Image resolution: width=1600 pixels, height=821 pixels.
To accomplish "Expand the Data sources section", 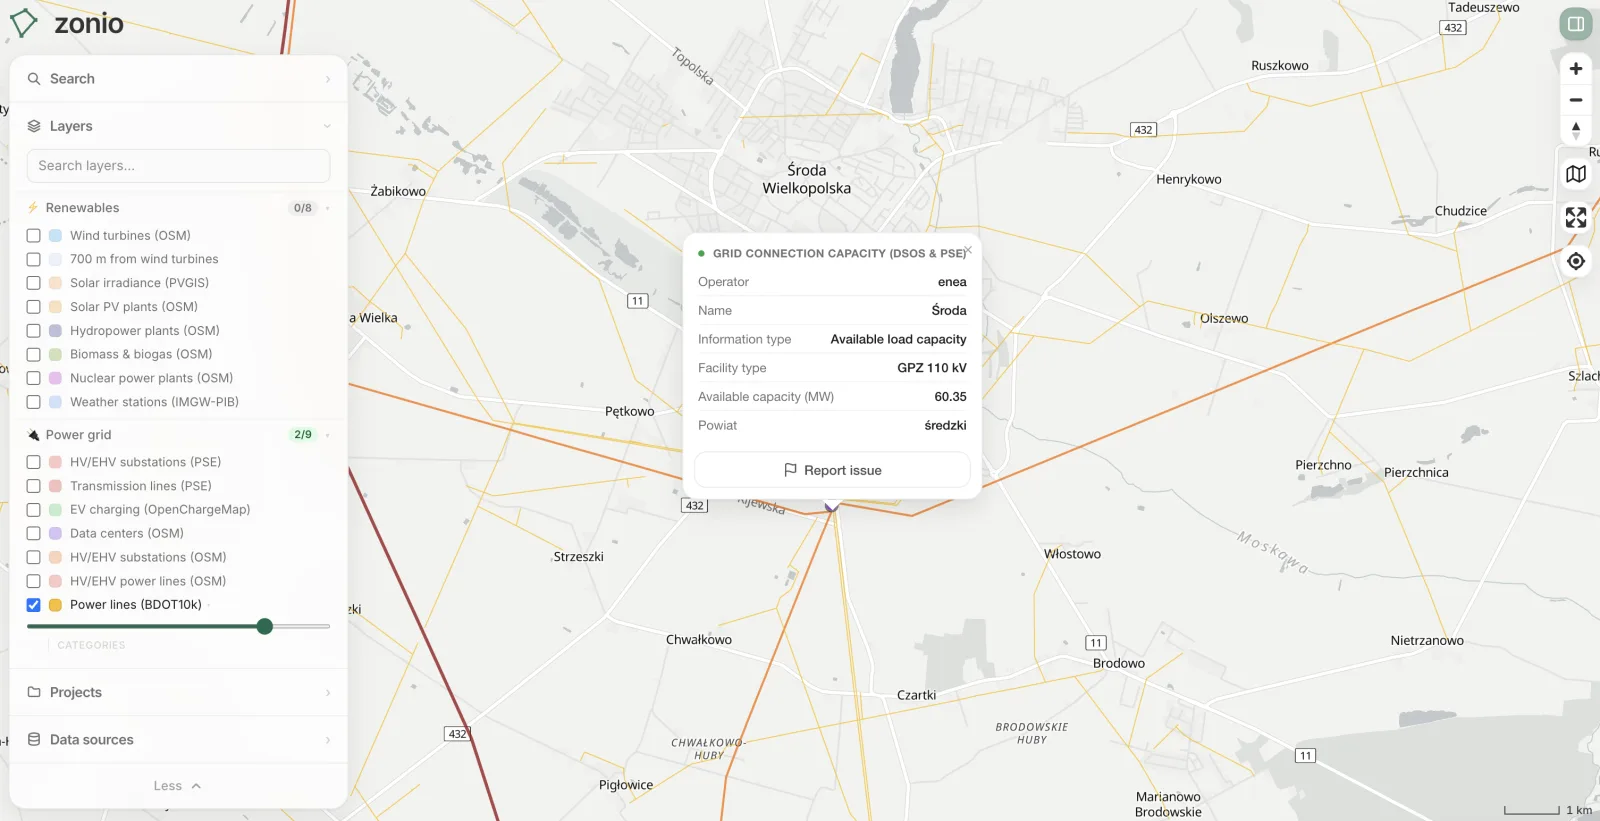I will tap(178, 740).
